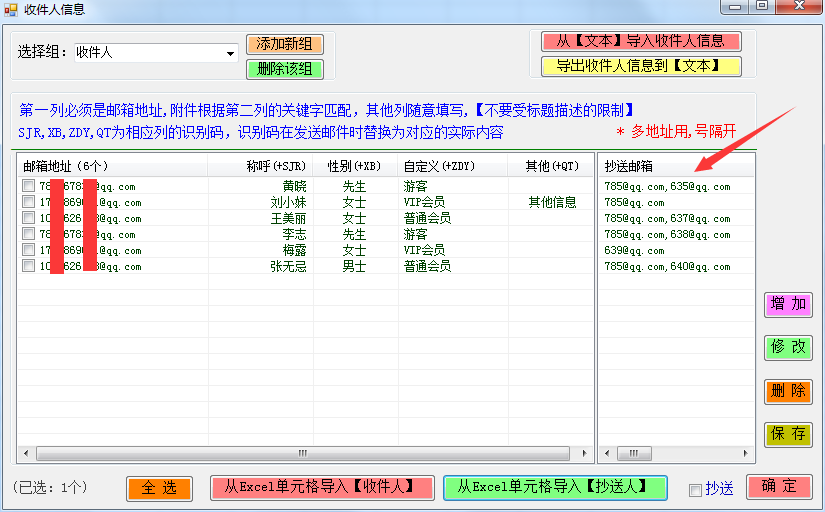825x512 pixels.
Task: Tick the checkbox for 张无忌 row
Action: tap(28, 266)
